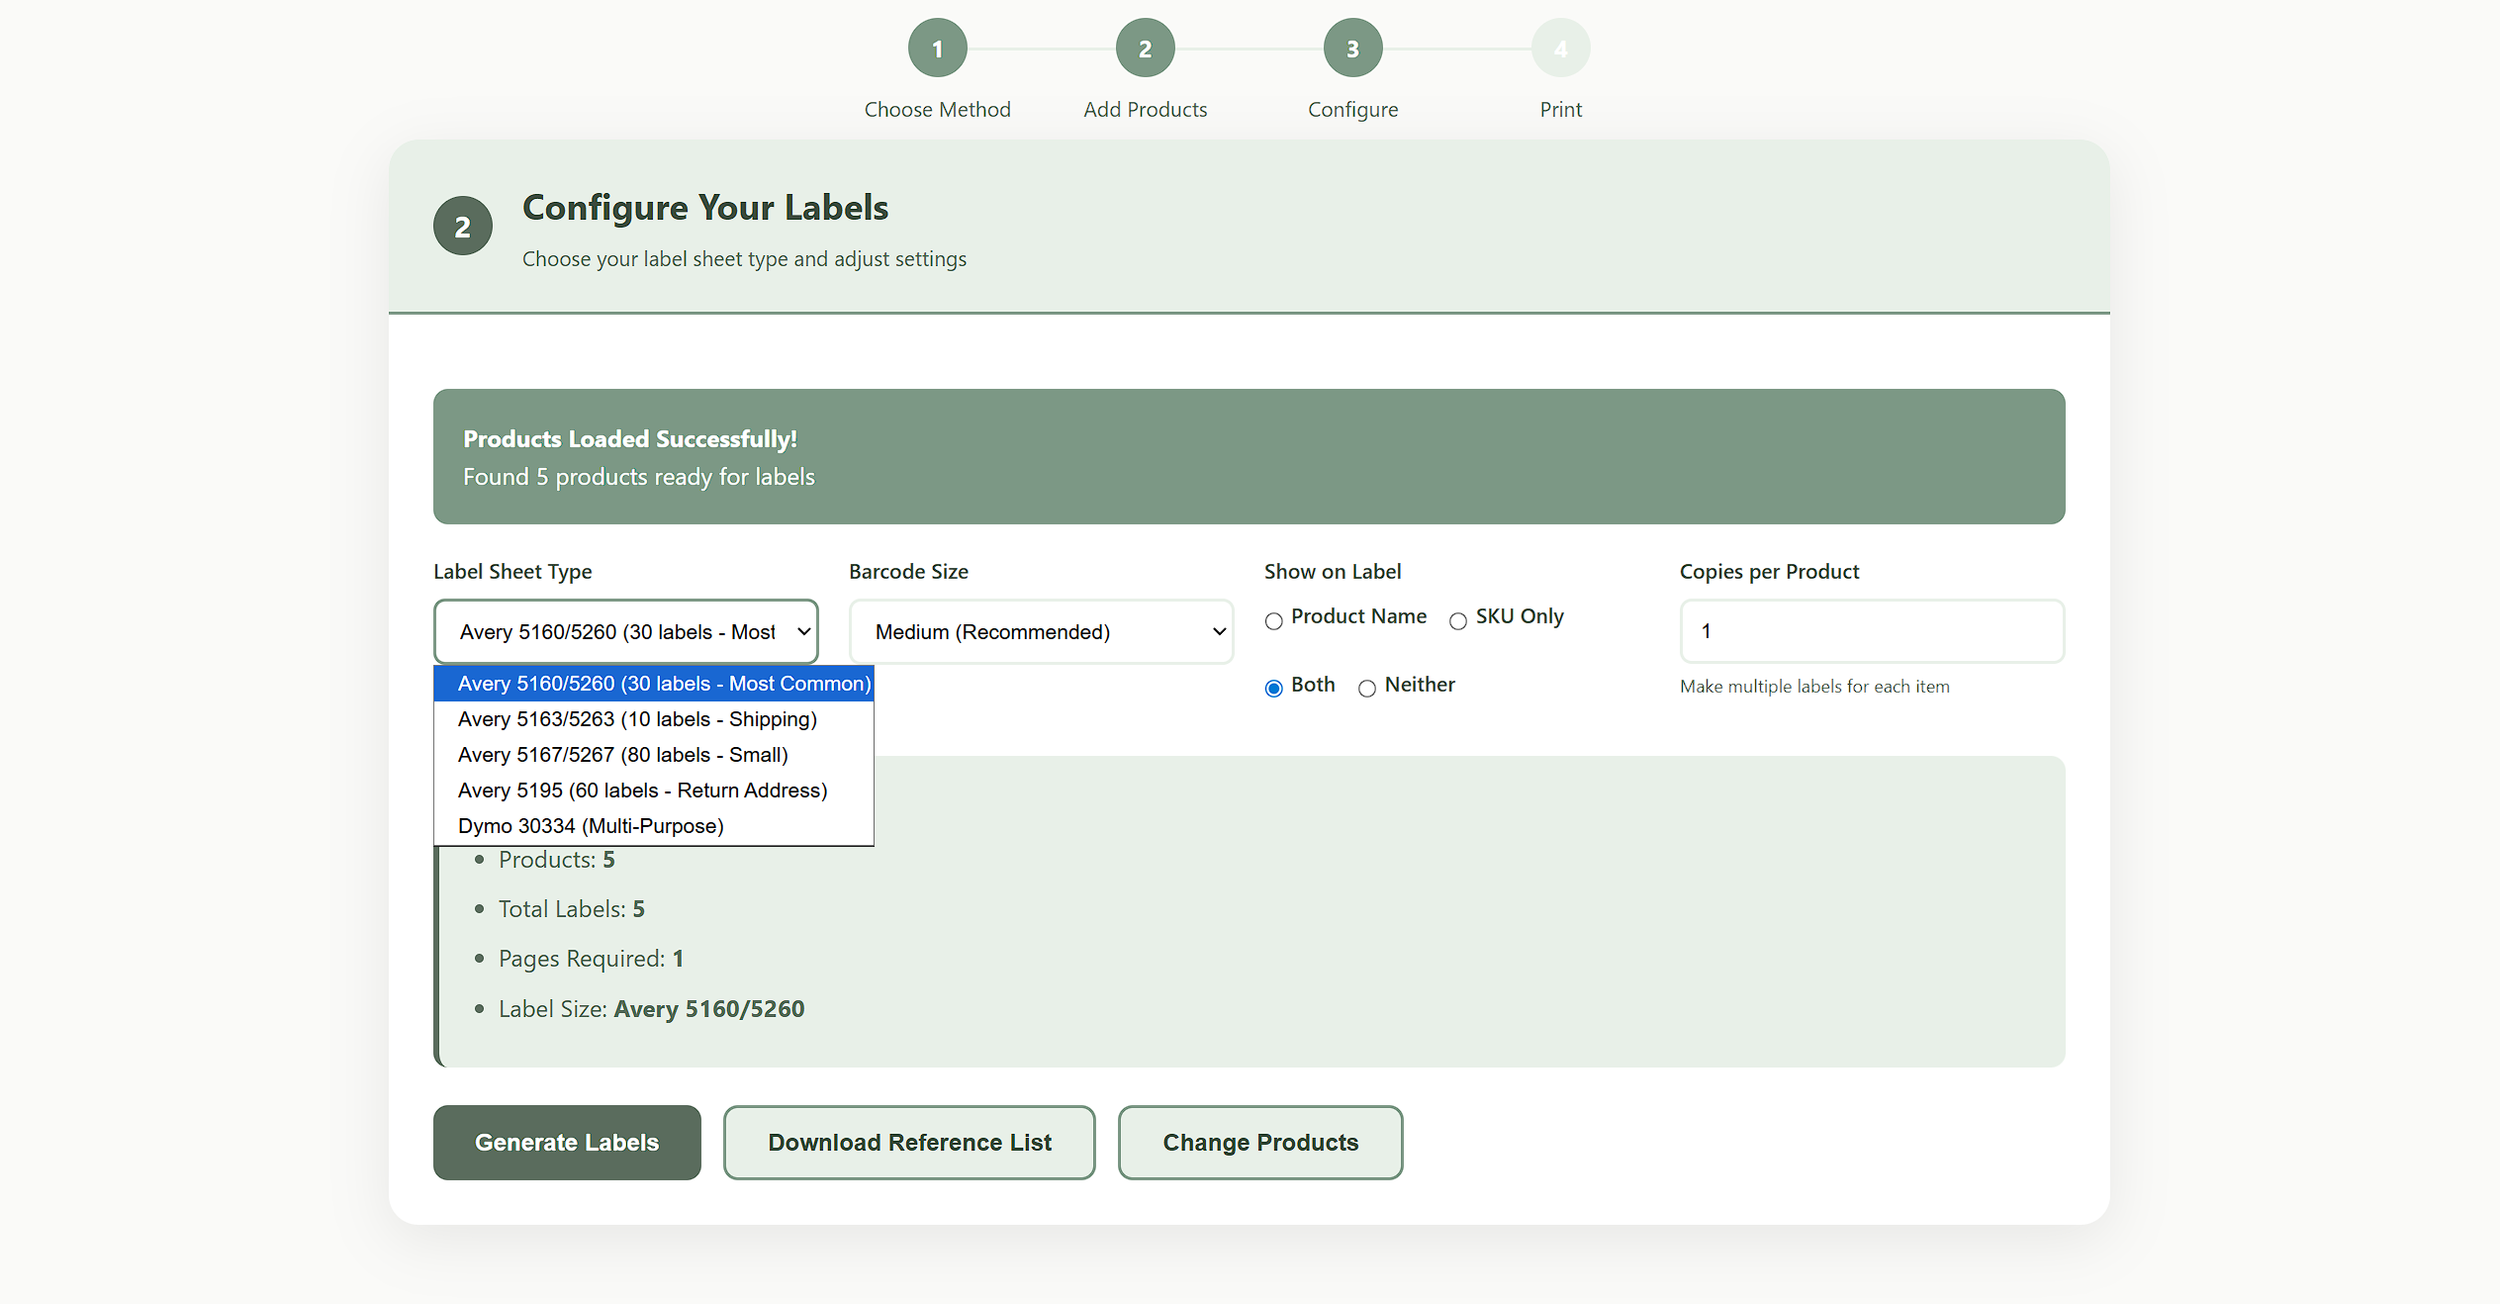Click the step 1 Choose Method circle
The width and height of the screenshot is (2500, 1304).
[937, 46]
